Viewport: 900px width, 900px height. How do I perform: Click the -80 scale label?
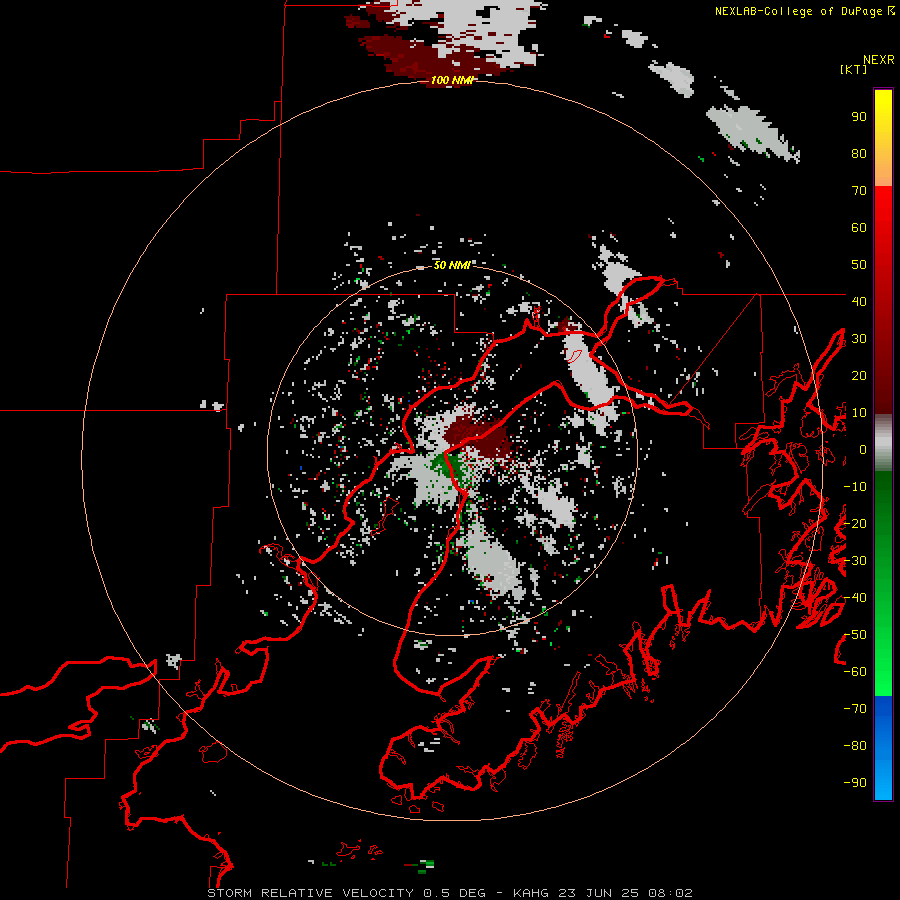pos(855,746)
